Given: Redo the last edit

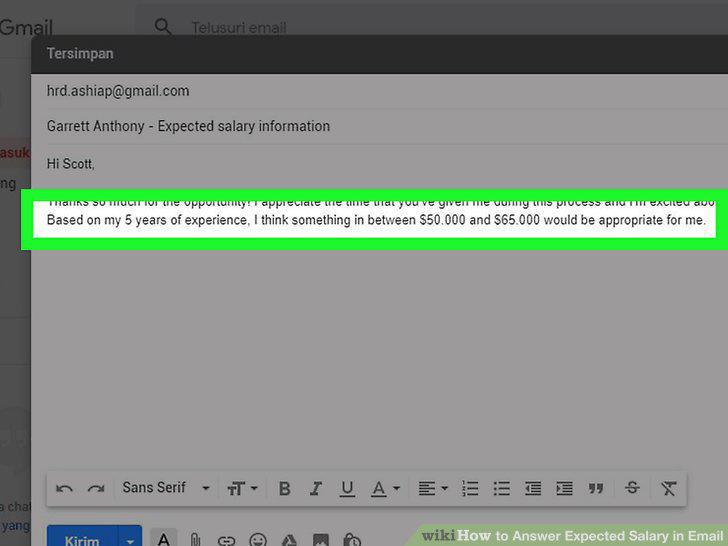Looking at the screenshot, I should point(96,488).
